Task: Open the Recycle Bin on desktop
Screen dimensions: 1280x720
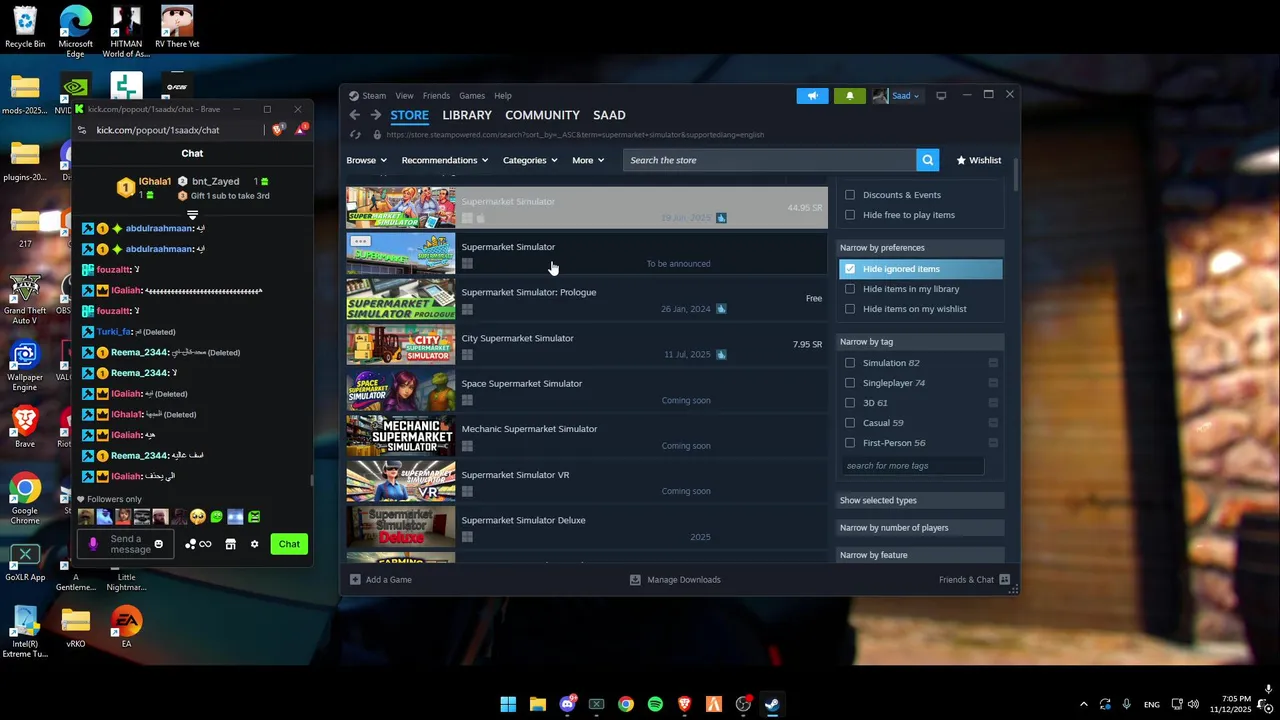Action: pos(25,28)
